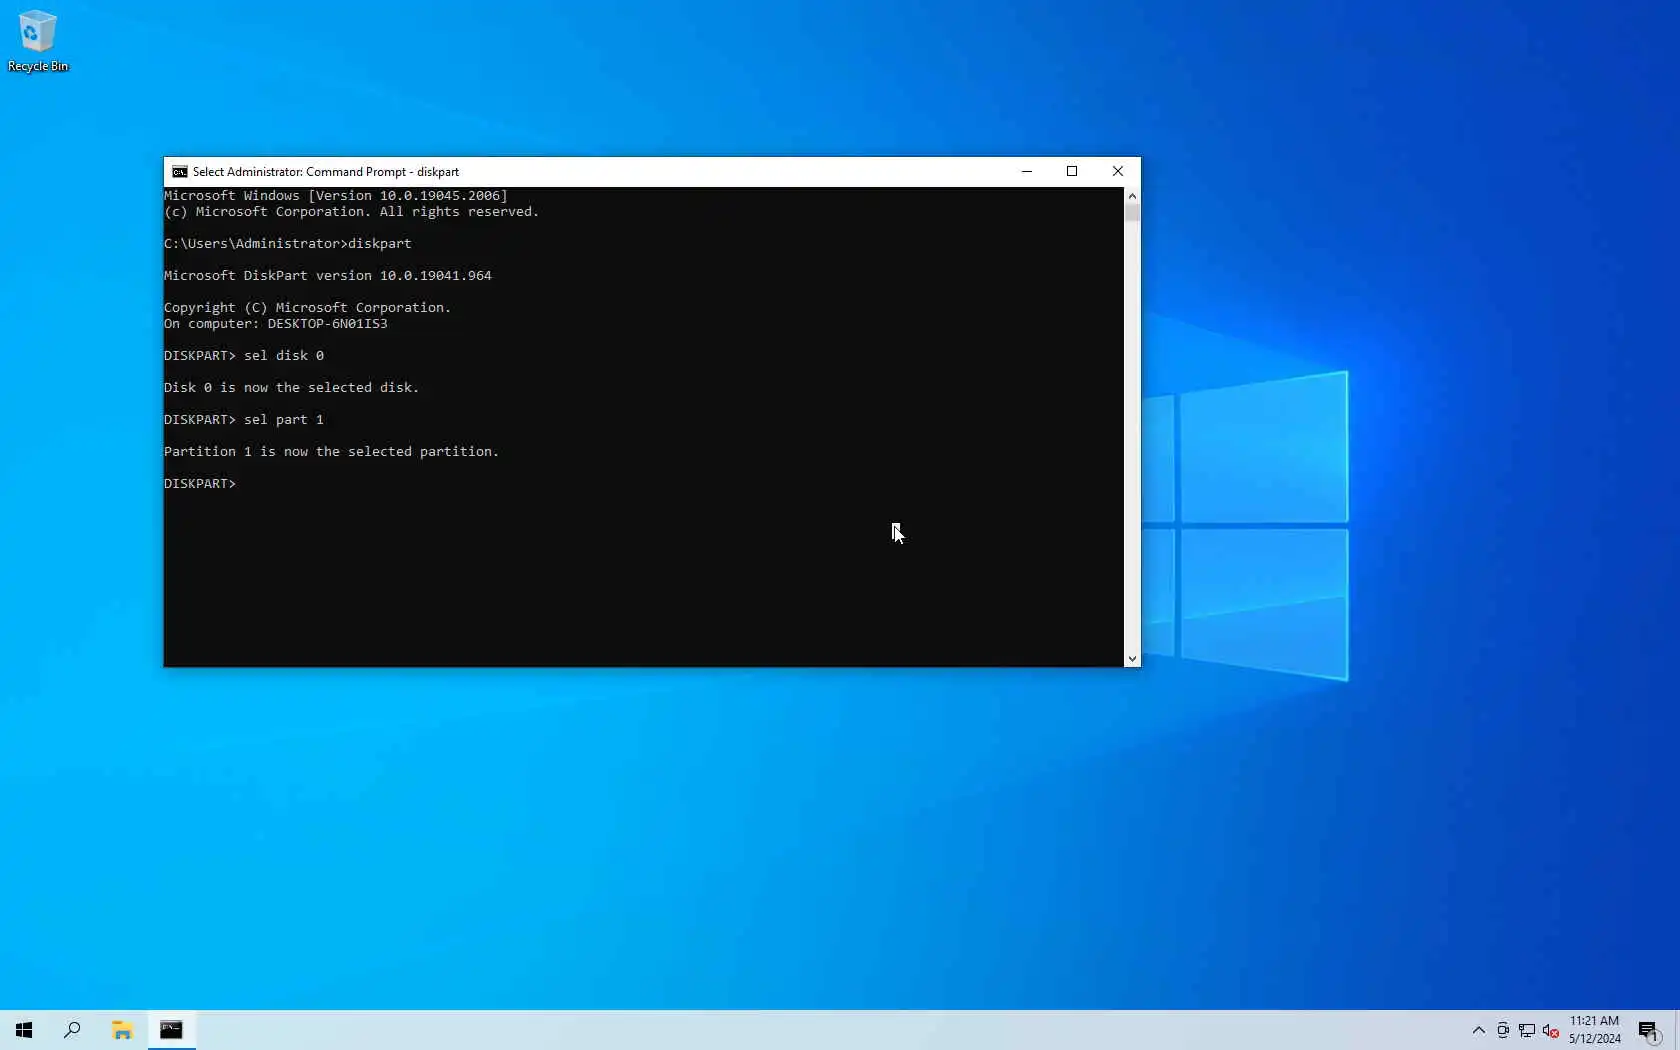This screenshot has width=1680, height=1050.
Task: Click the 'On computer: DESKTOP-6N01IS3' line
Action: pyautogui.click(x=276, y=324)
